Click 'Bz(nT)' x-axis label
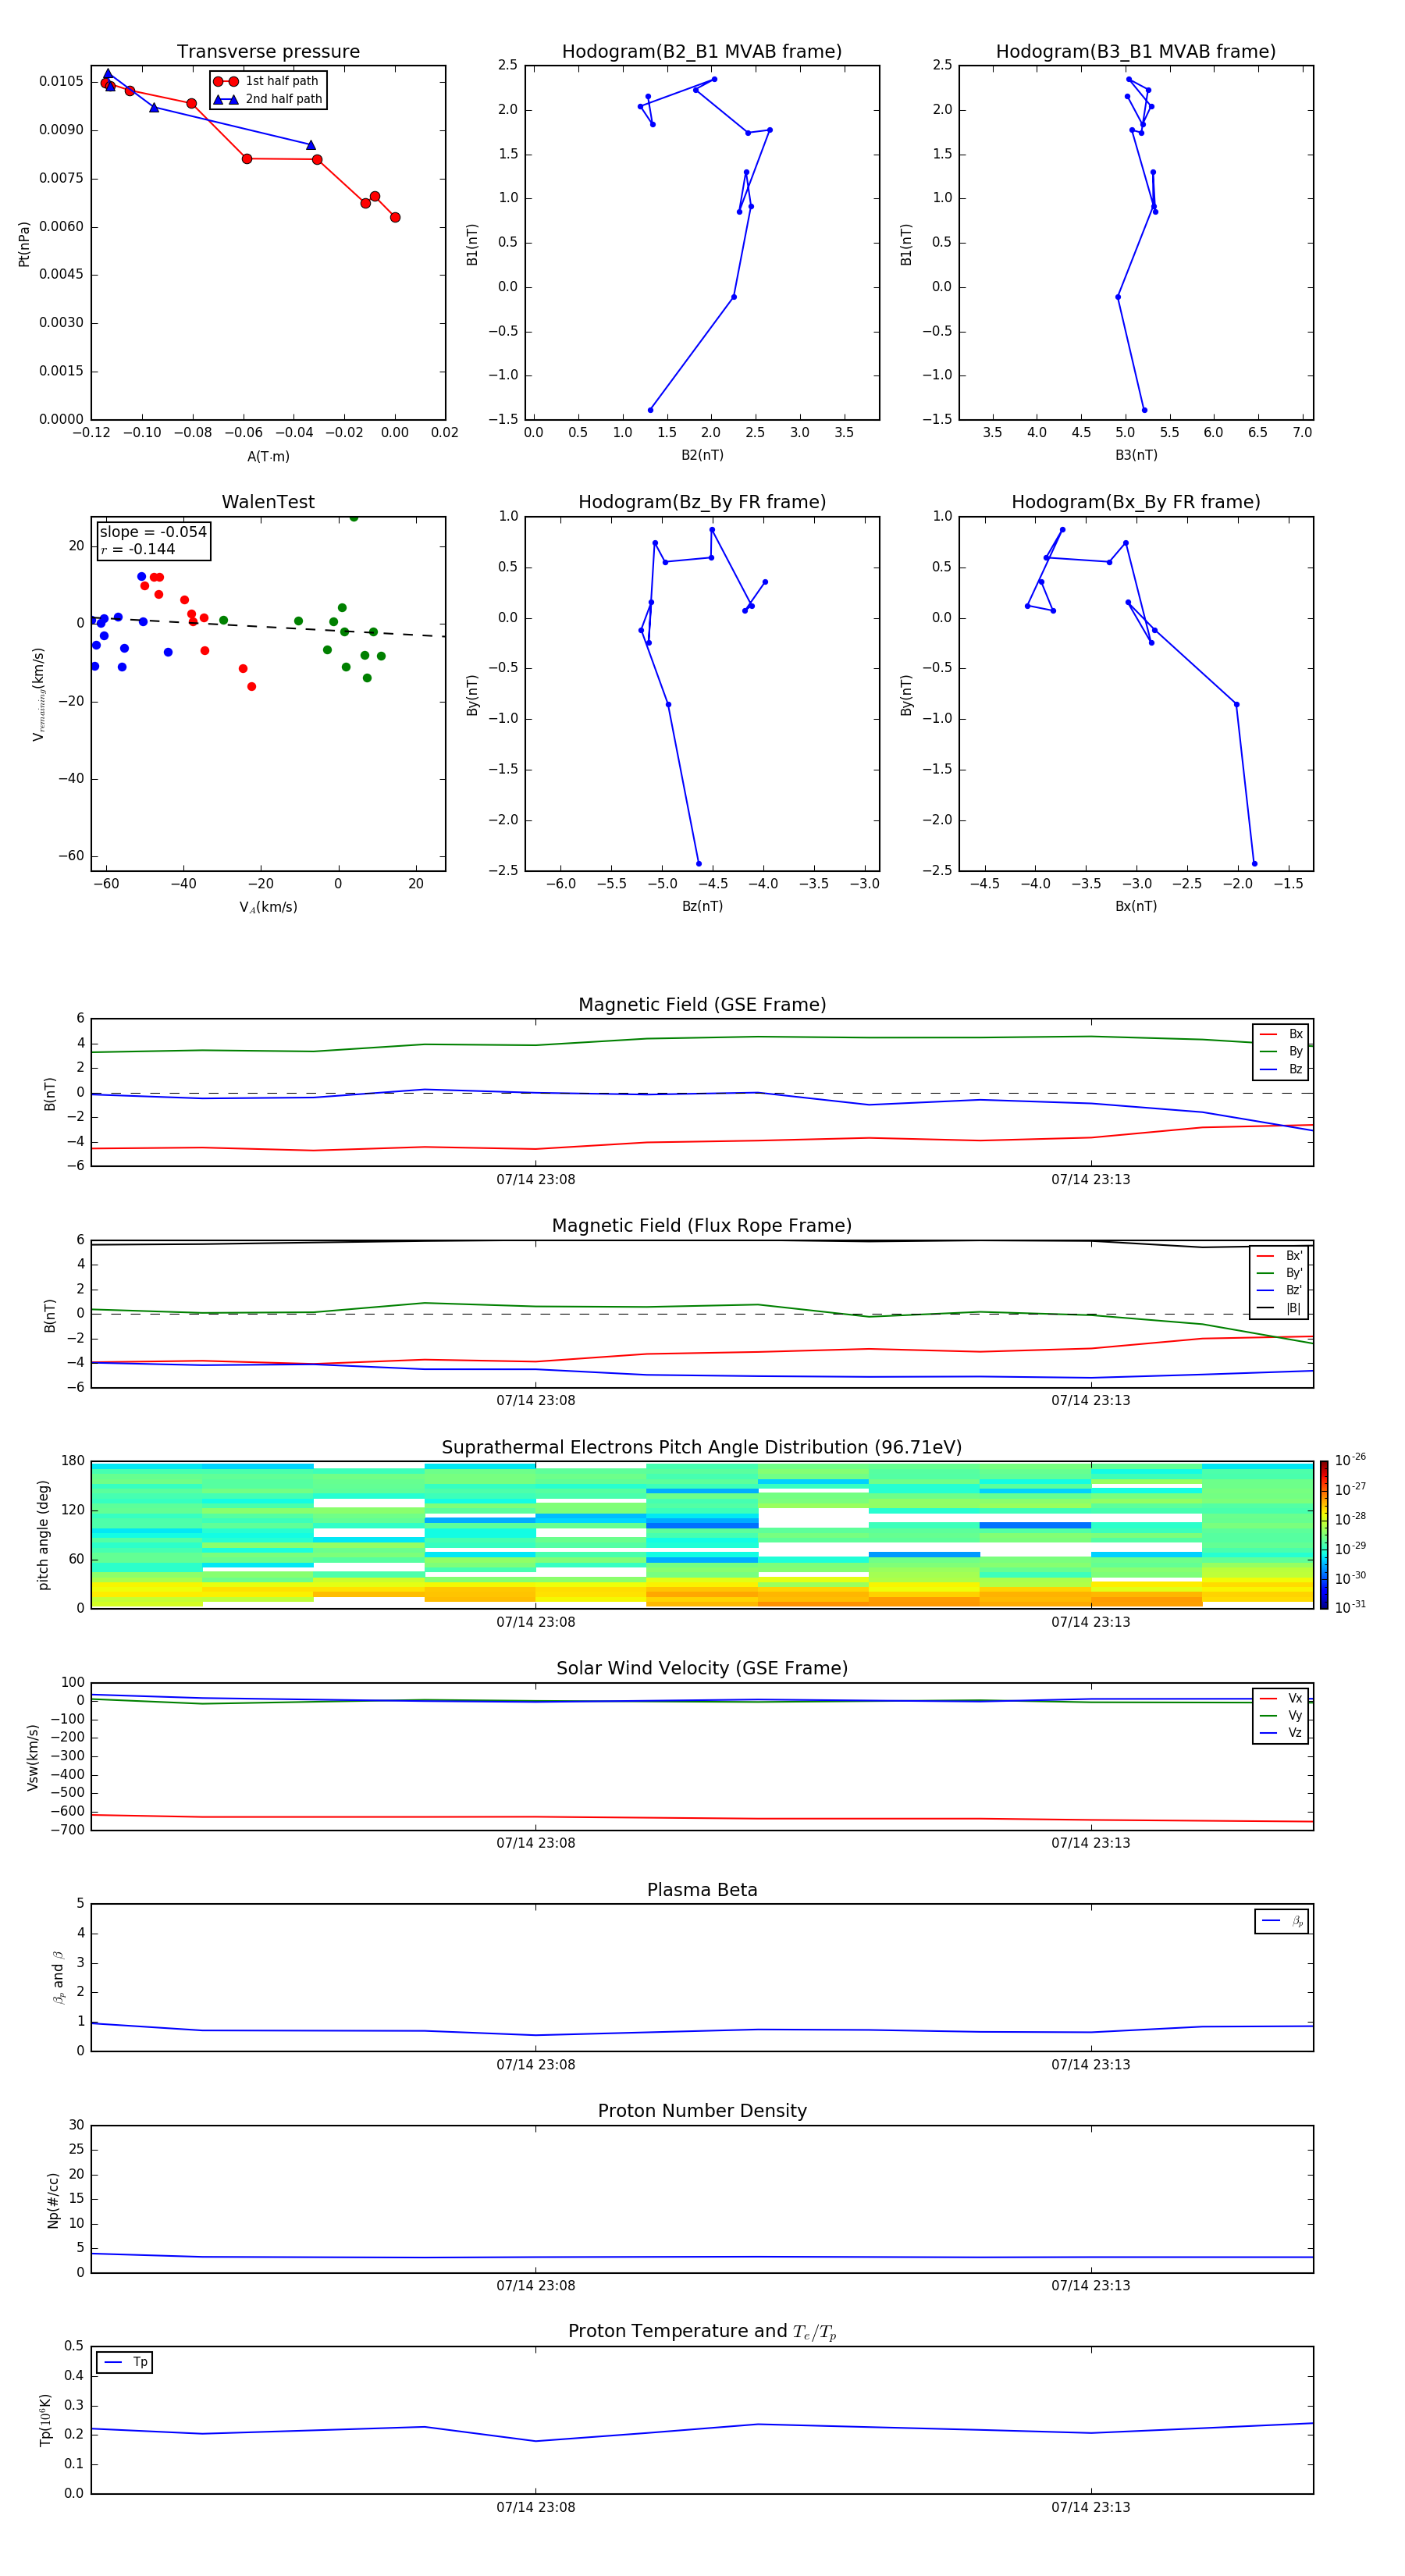This screenshot has height=2576, width=1405. click(702, 906)
